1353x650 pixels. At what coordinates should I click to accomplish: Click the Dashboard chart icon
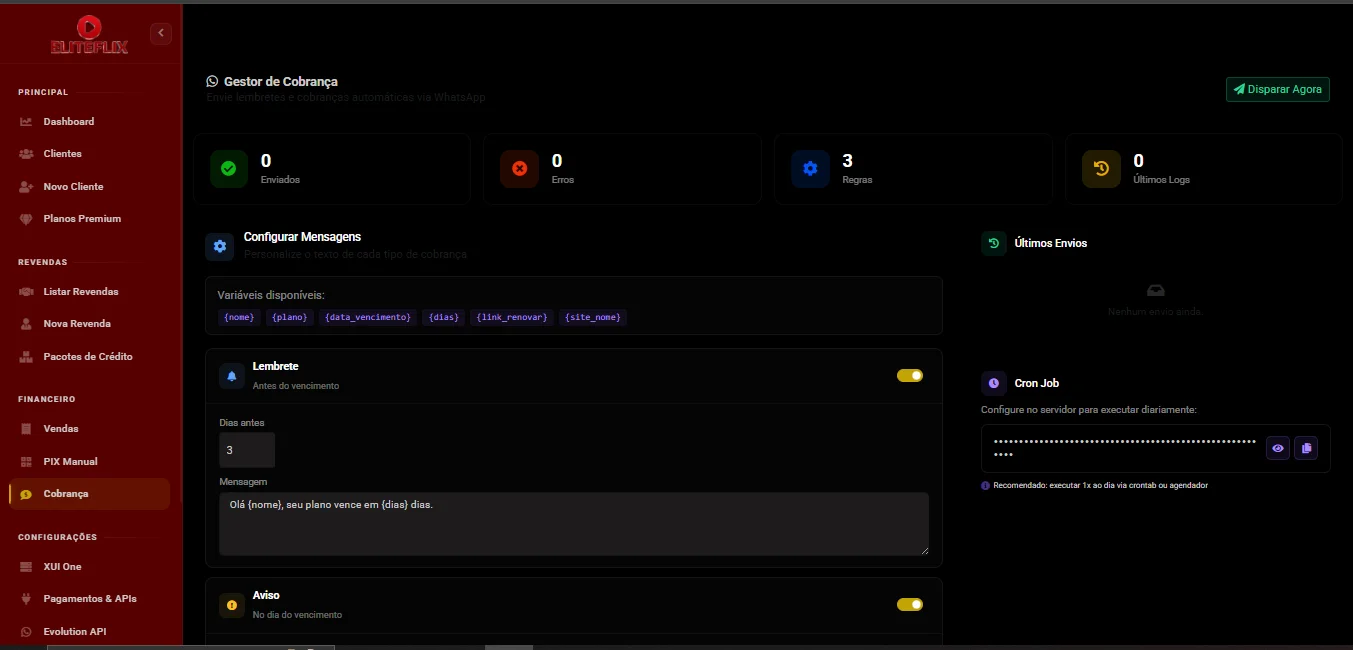[x=26, y=122]
